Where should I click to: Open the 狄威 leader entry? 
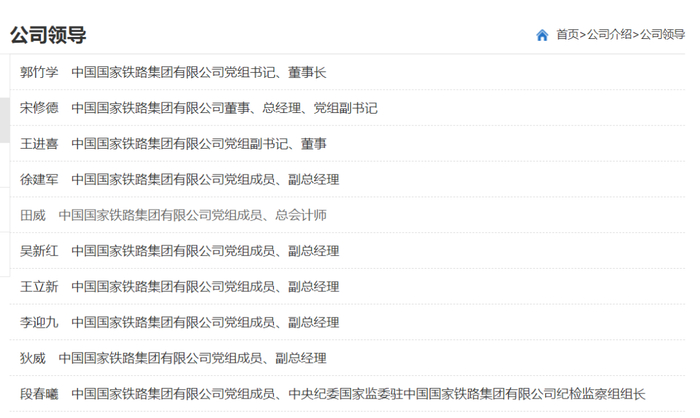pyautogui.click(x=173, y=358)
